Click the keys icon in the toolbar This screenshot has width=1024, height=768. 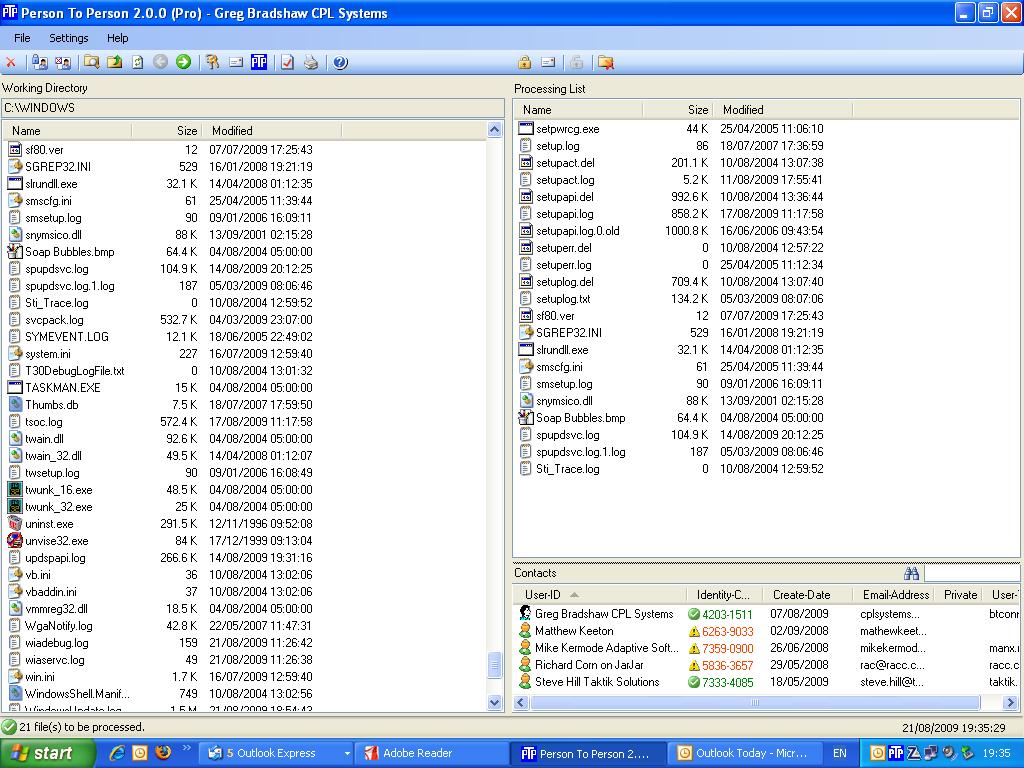[212, 62]
